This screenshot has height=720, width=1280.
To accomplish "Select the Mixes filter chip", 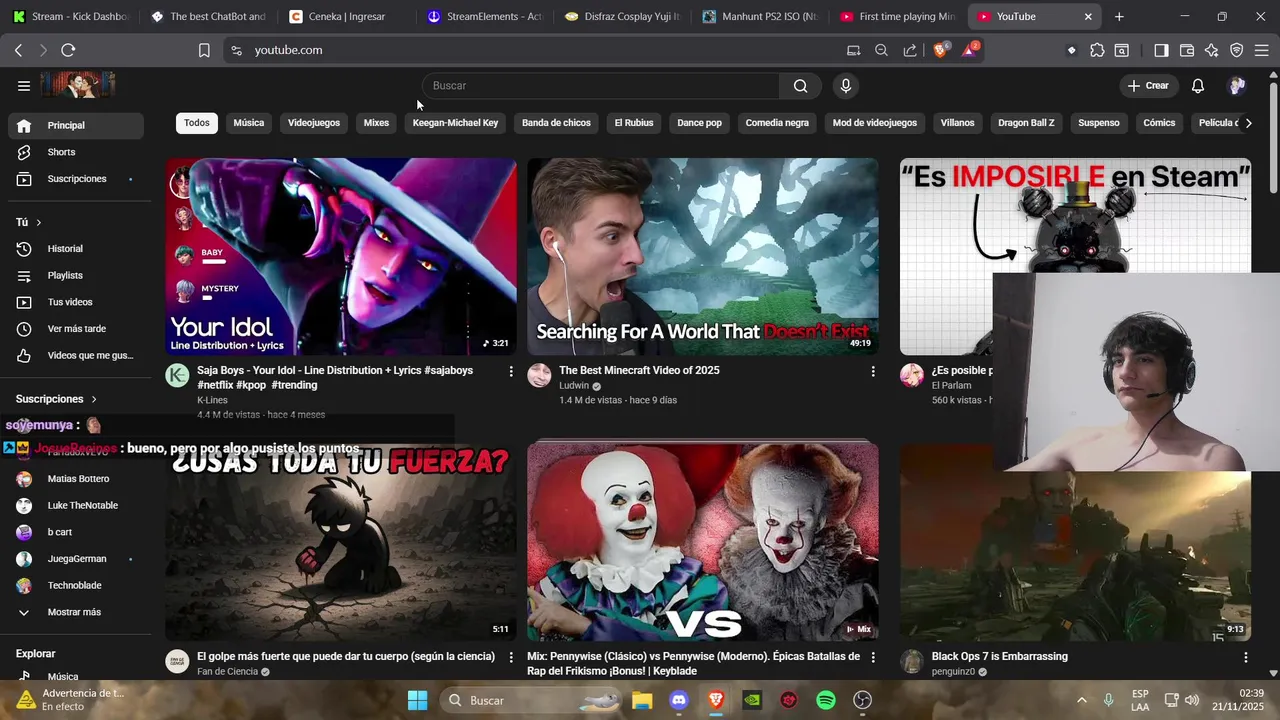I will [x=376, y=123].
